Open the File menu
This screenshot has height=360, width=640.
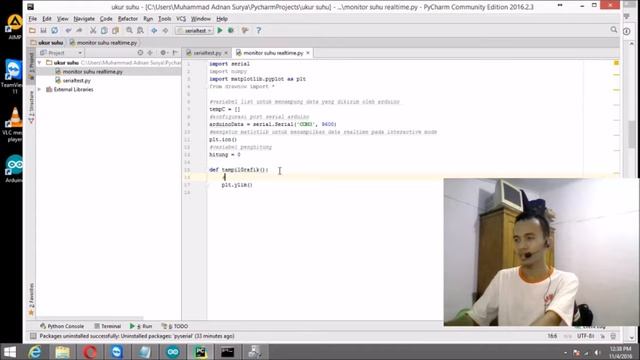tap(33, 19)
